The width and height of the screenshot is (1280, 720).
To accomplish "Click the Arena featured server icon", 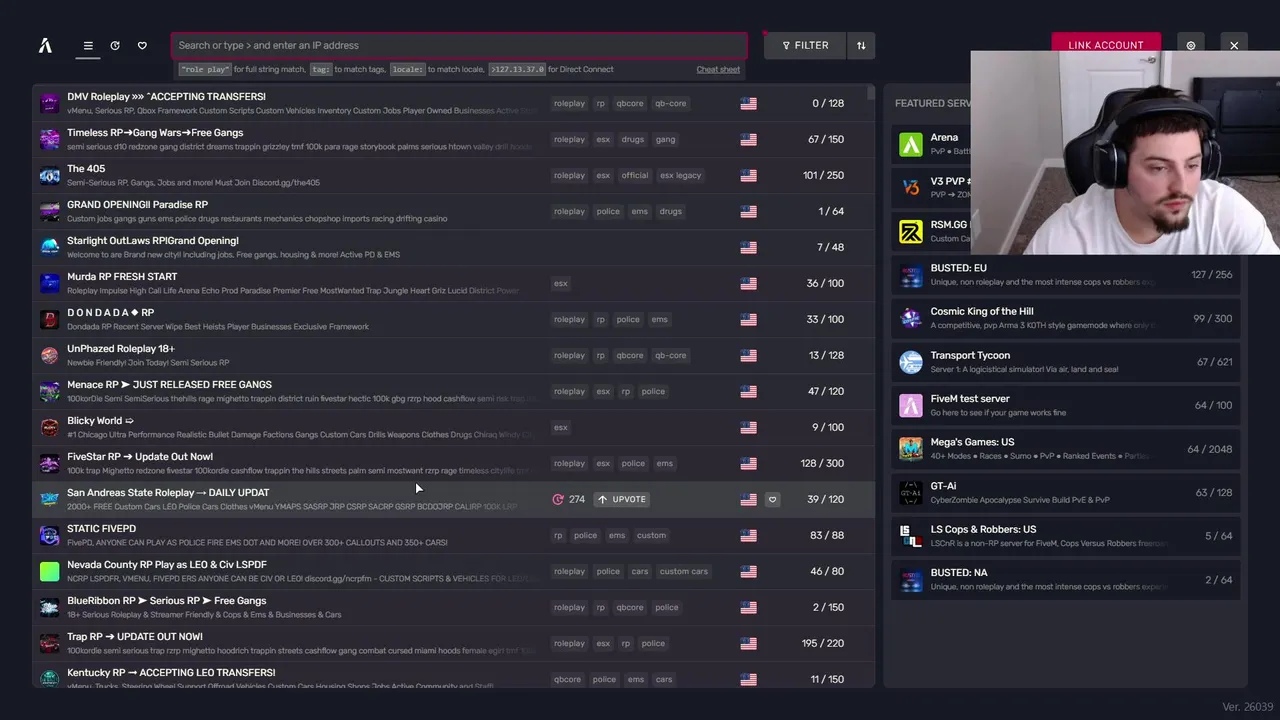I will [x=910, y=144].
